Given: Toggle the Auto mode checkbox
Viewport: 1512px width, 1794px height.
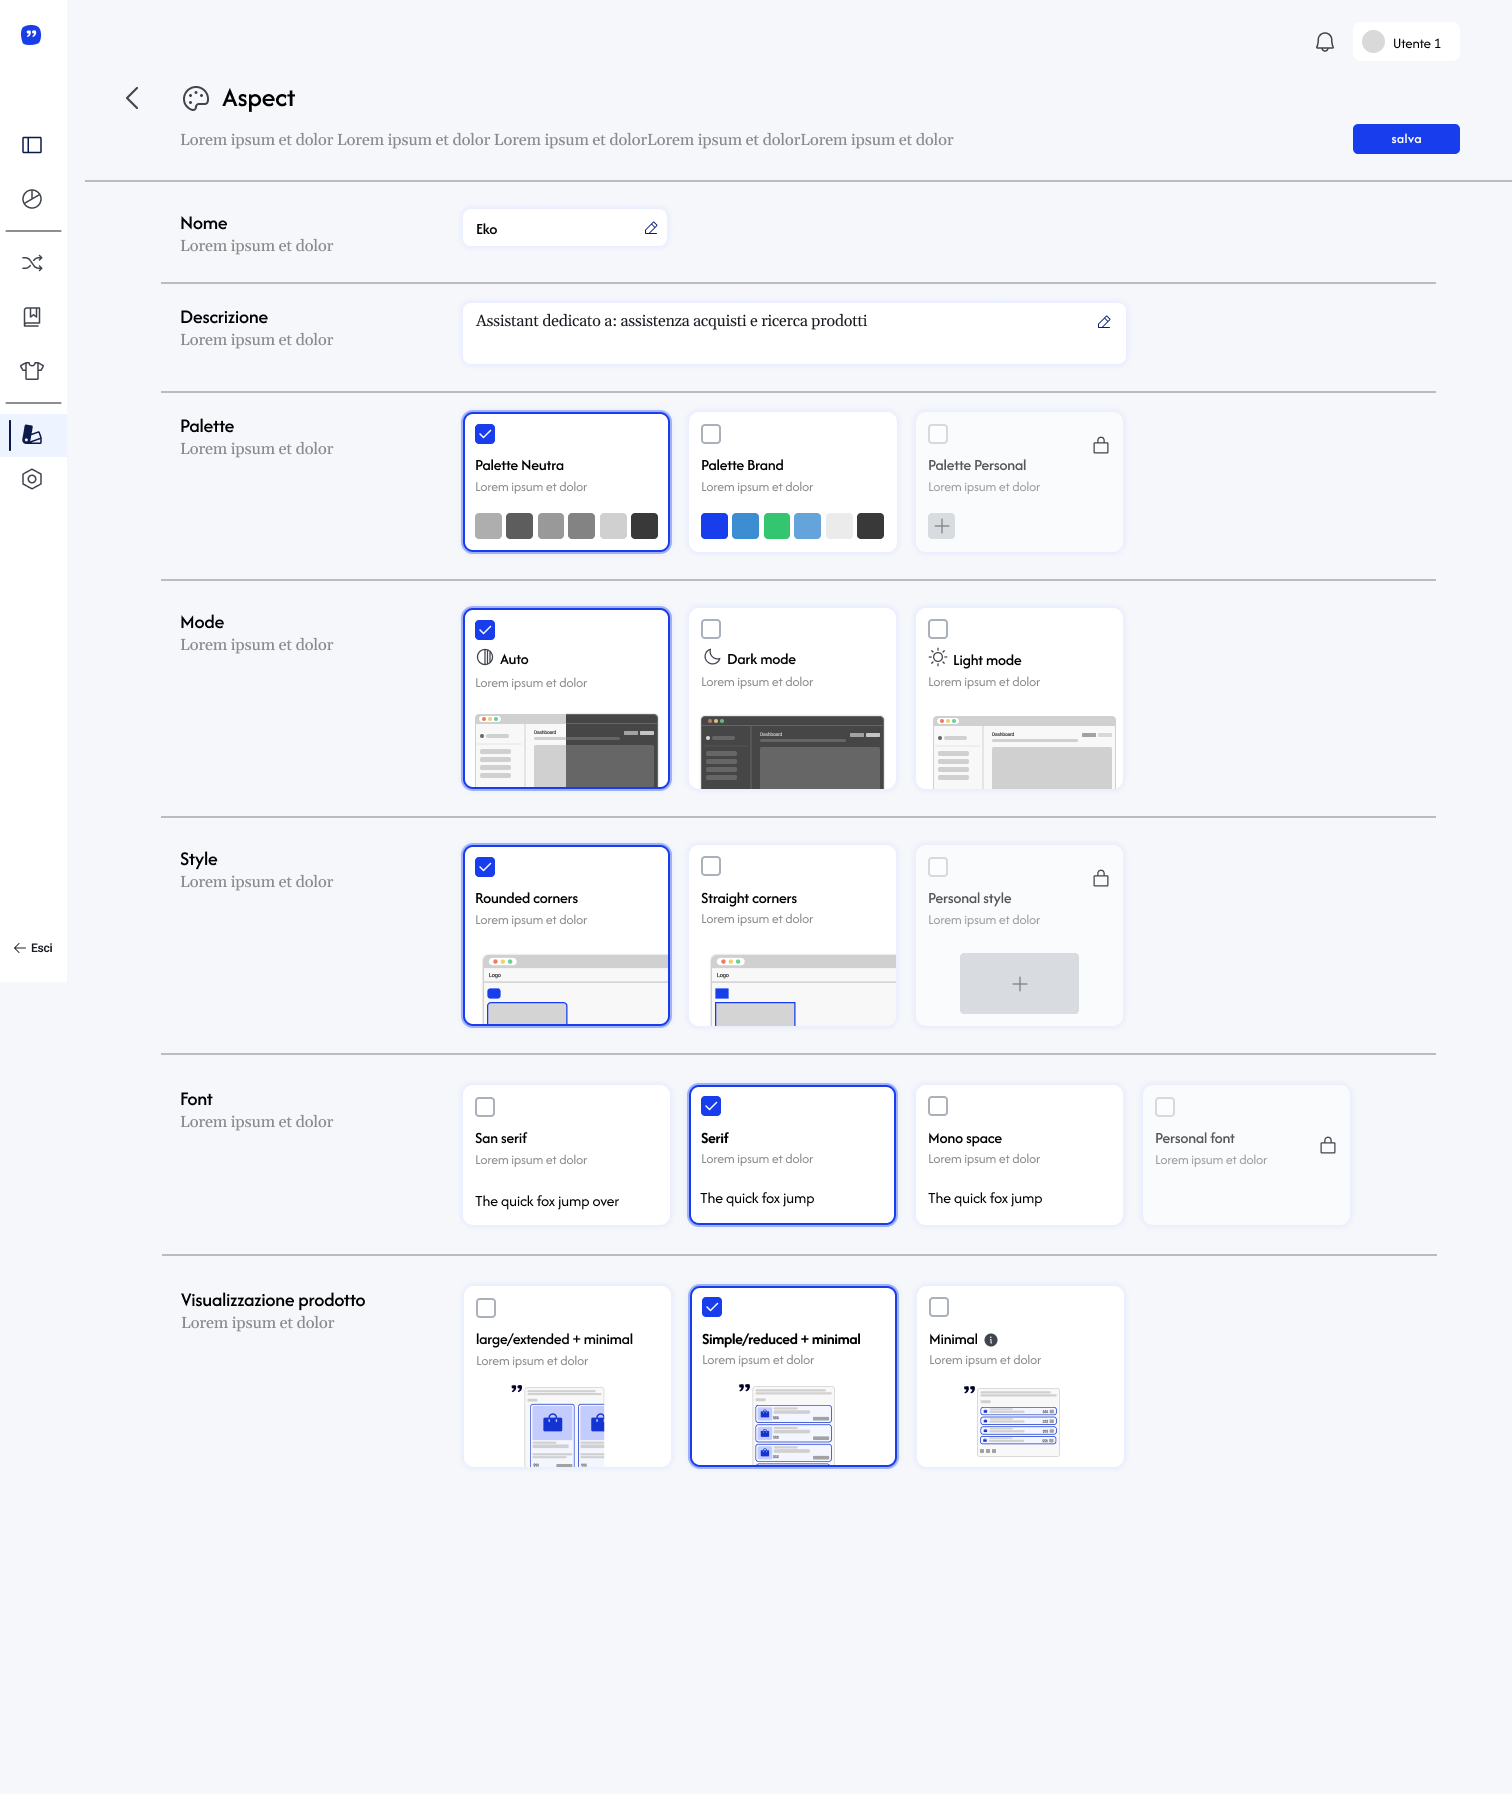Looking at the screenshot, I should 485,630.
